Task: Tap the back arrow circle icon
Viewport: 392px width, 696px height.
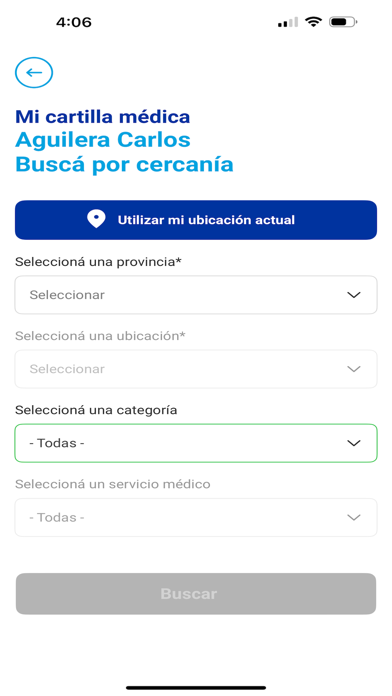Action: tap(34, 72)
